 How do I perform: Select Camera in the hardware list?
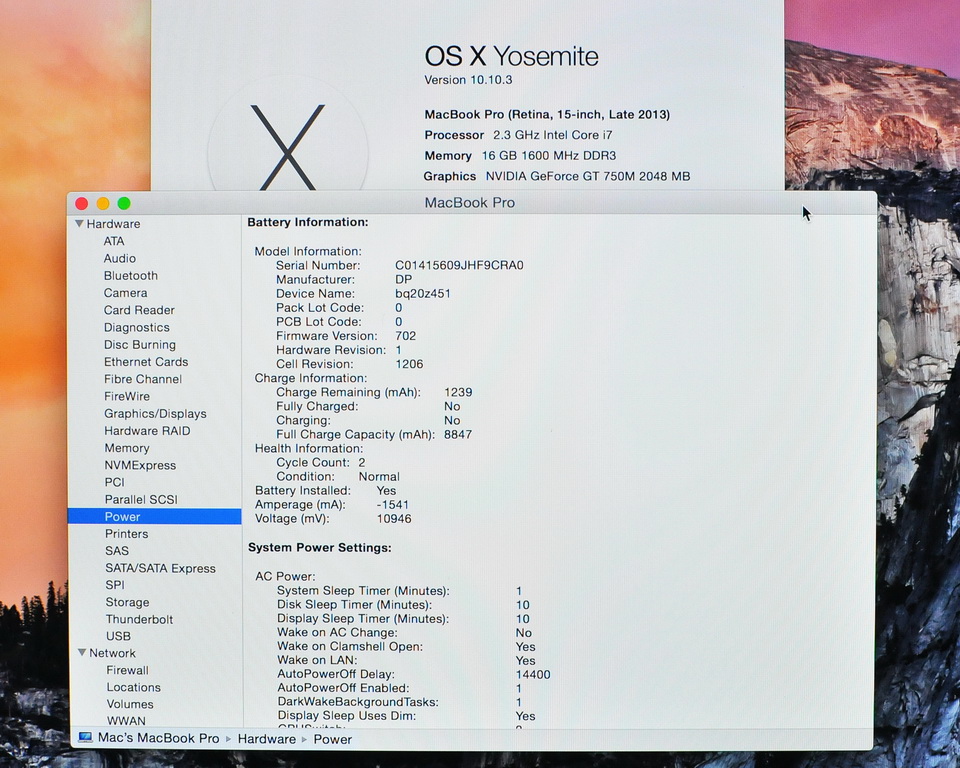click(x=126, y=293)
